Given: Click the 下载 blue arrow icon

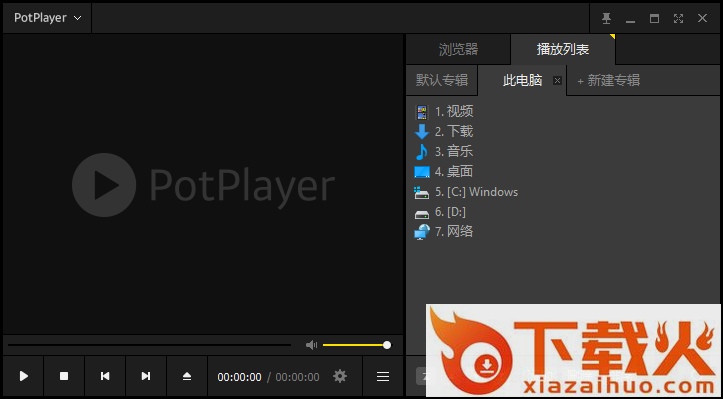Looking at the screenshot, I should click(x=422, y=132).
